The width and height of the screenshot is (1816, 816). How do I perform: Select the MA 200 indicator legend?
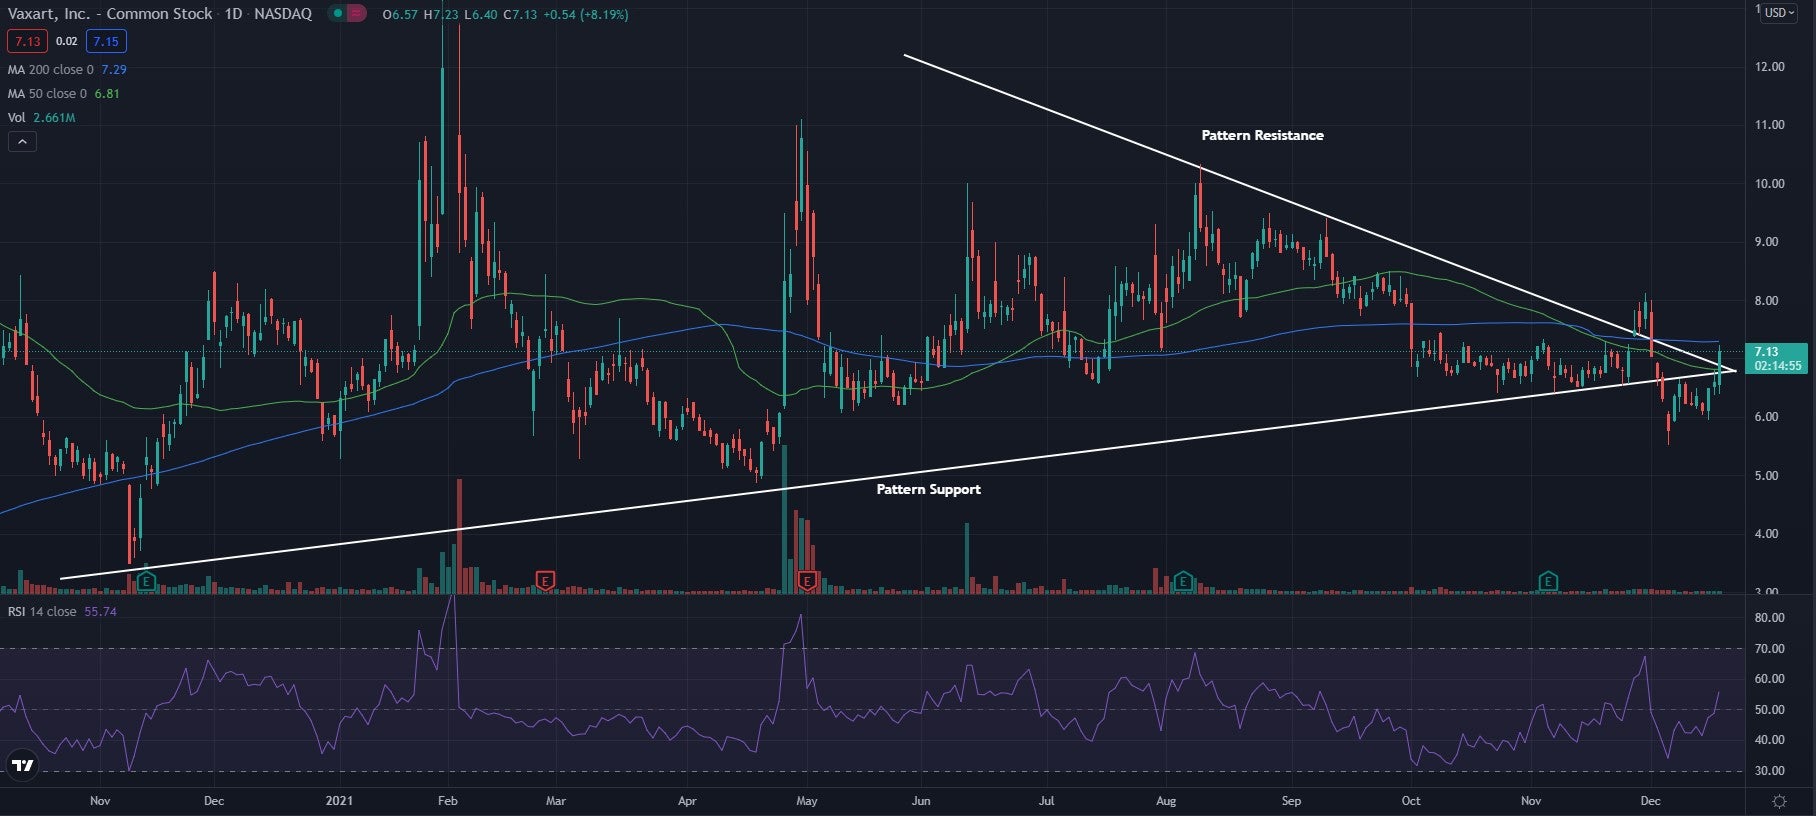67,69
